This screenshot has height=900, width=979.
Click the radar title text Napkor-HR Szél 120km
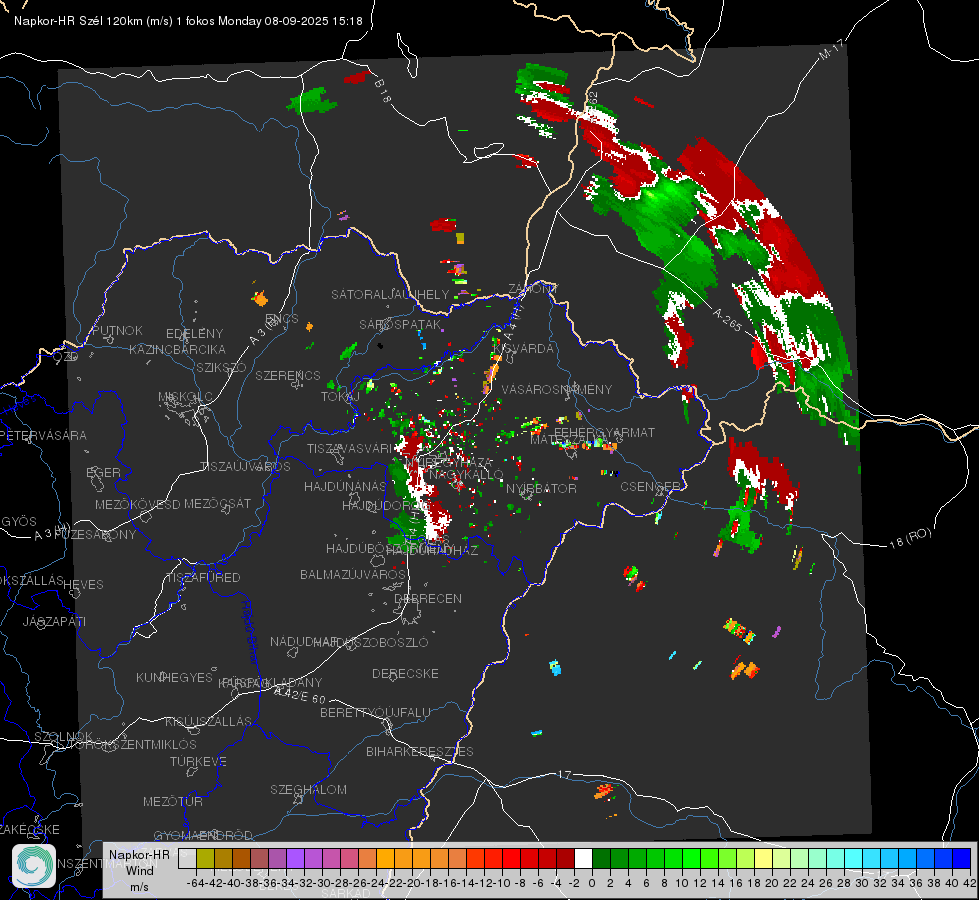(x=79, y=21)
